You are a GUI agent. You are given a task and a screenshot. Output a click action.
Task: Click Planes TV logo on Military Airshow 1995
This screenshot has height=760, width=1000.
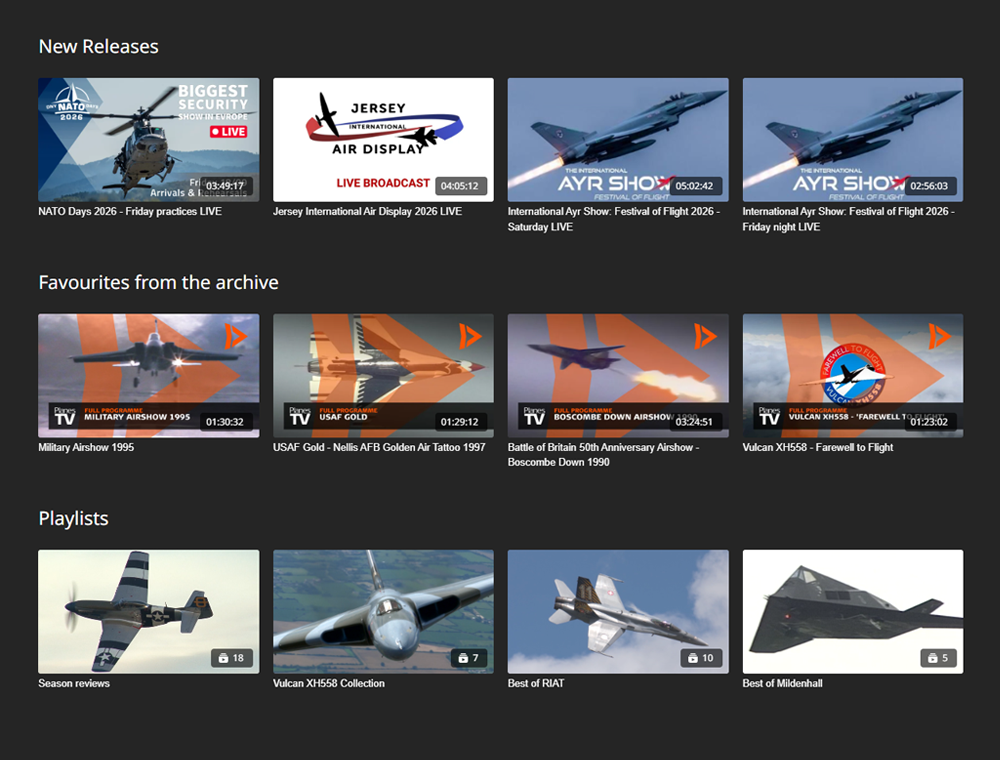pyautogui.click(x=64, y=416)
